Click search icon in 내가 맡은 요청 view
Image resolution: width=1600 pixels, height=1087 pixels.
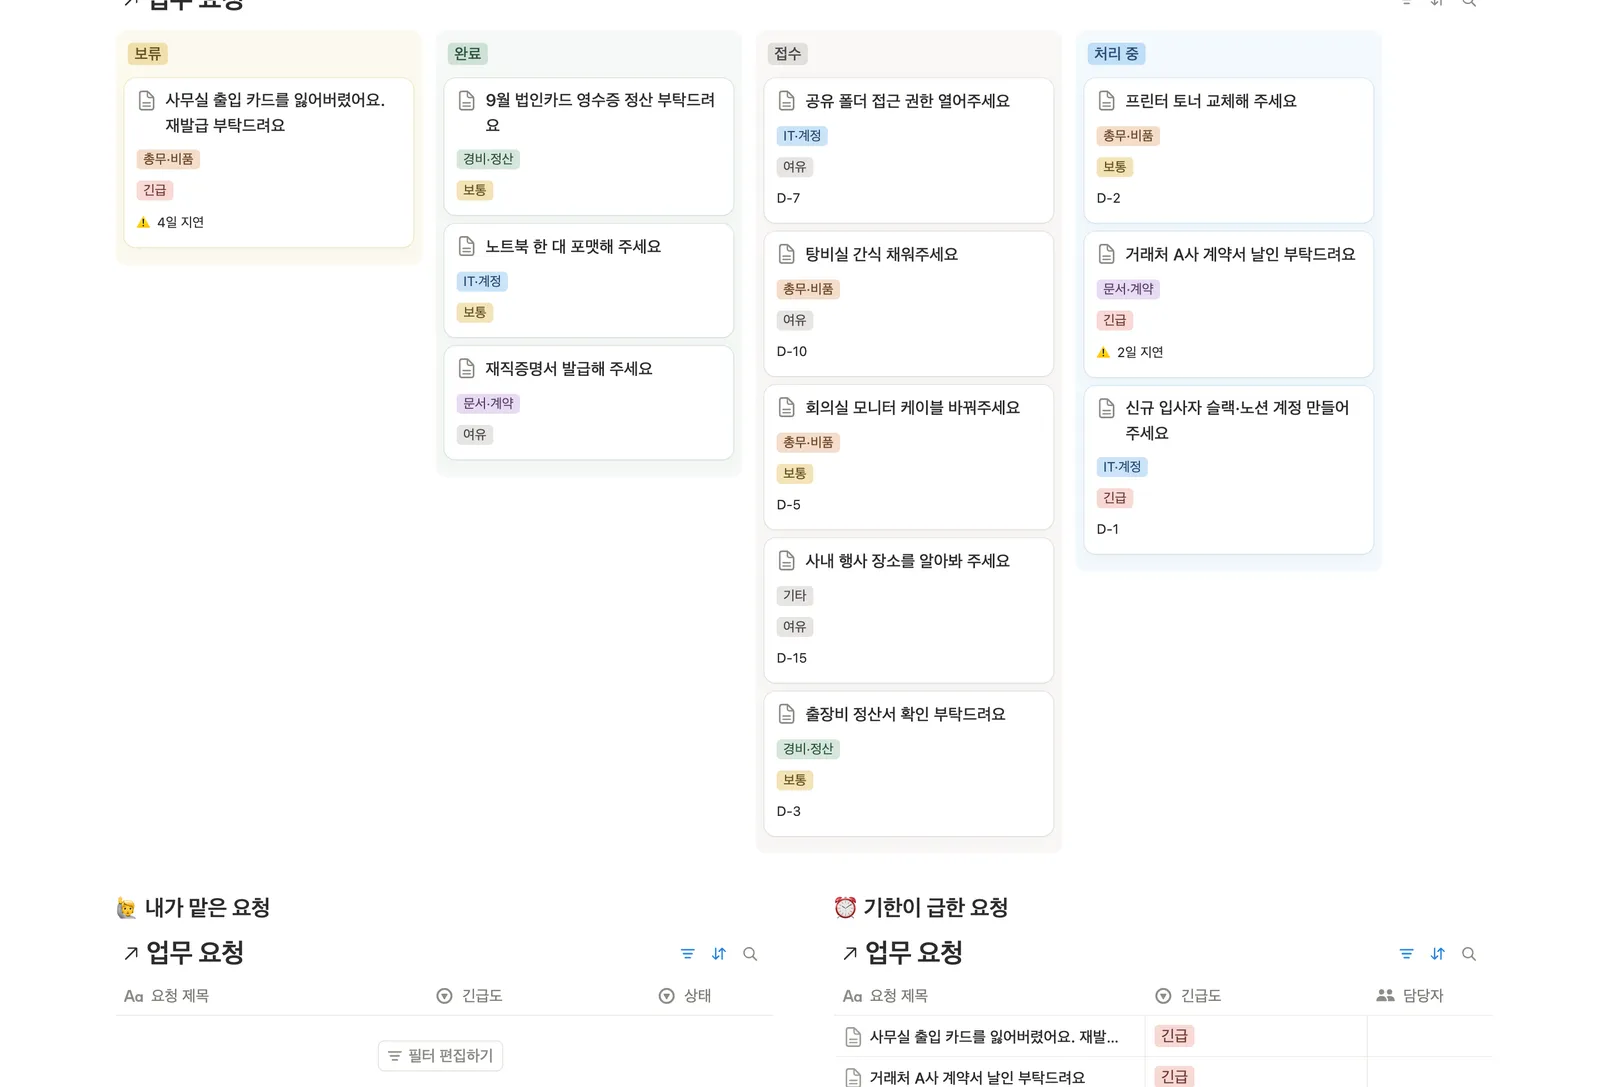pyautogui.click(x=750, y=954)
